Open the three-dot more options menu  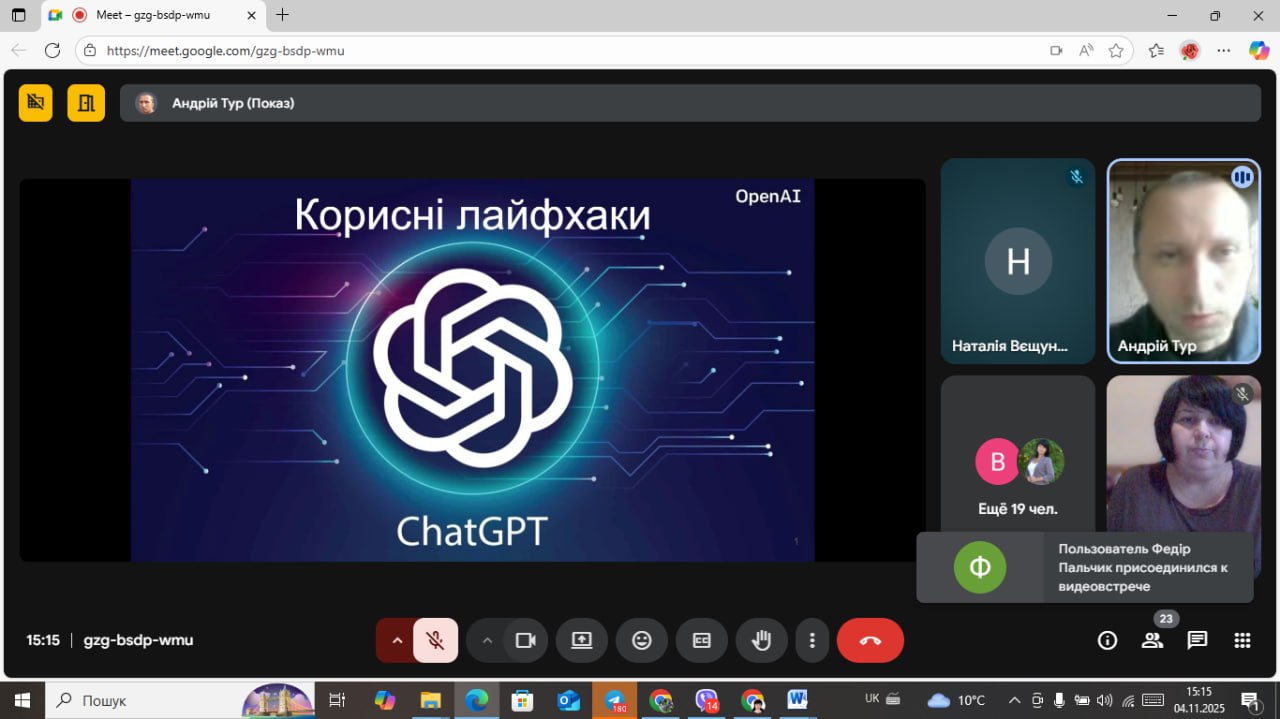813,640
